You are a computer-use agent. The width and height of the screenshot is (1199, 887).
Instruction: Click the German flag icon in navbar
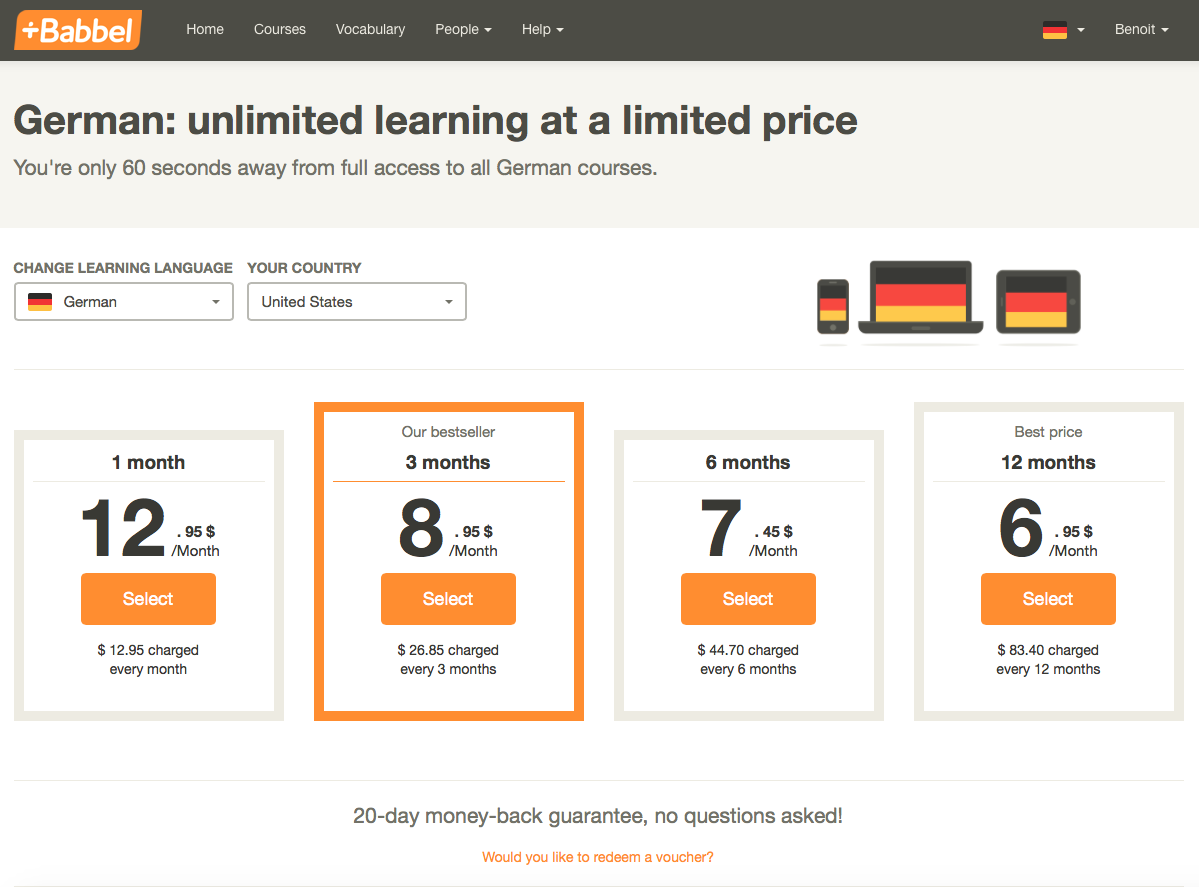[1054, 30]
